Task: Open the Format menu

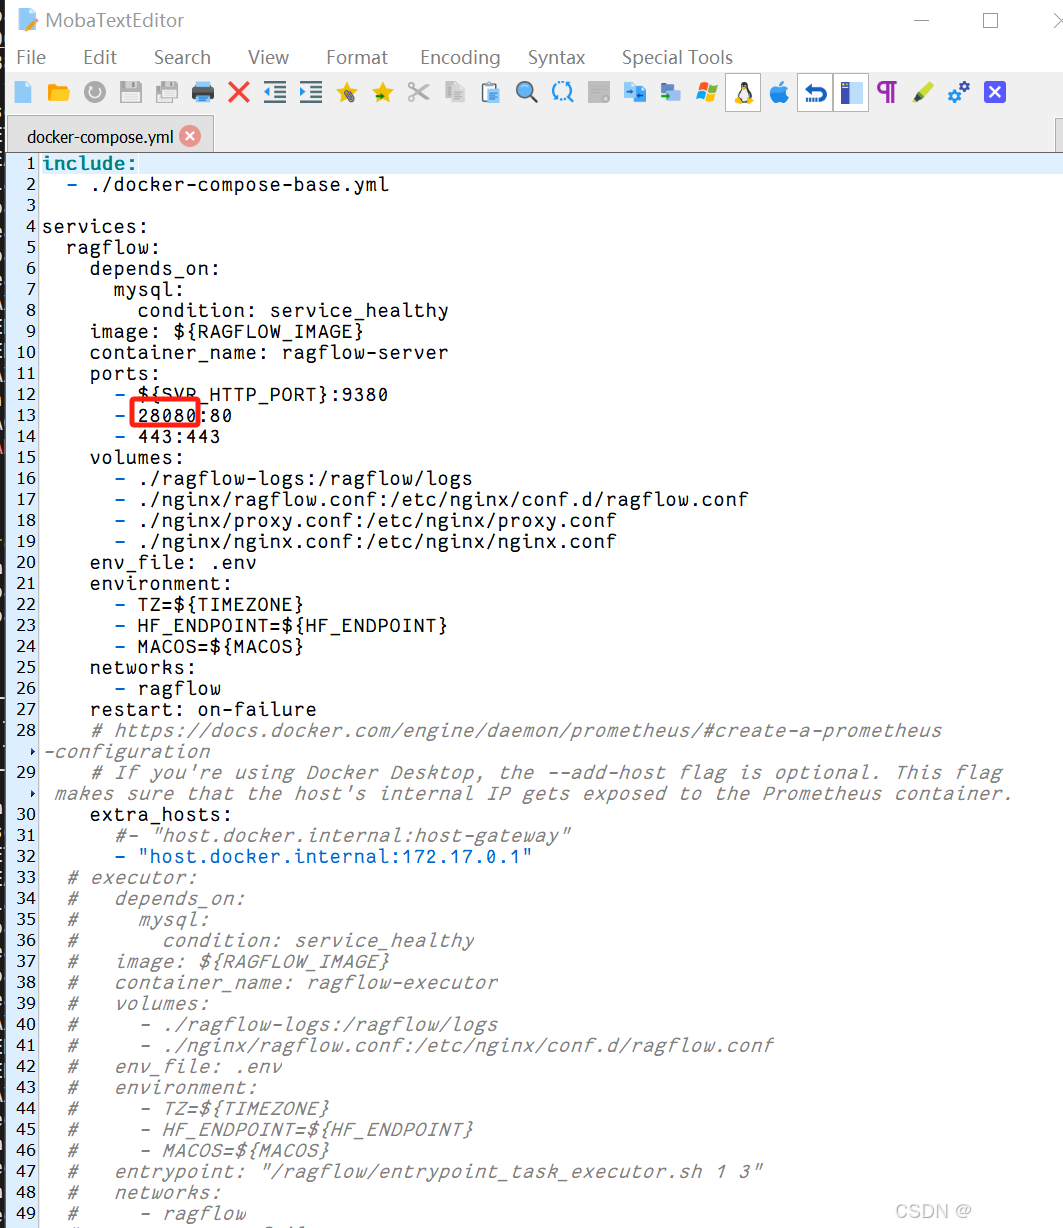Action: click(357, 57)
